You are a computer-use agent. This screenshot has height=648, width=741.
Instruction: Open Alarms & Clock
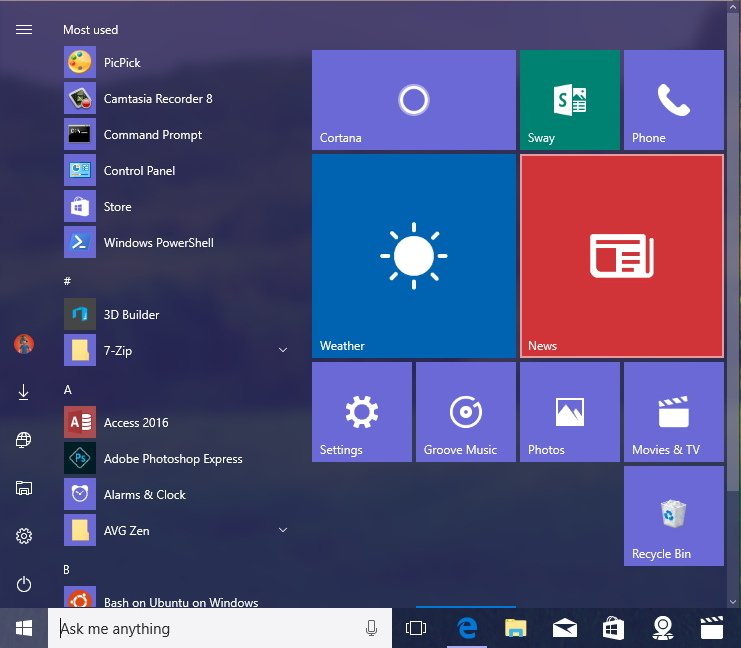click(x=177, y=494)
